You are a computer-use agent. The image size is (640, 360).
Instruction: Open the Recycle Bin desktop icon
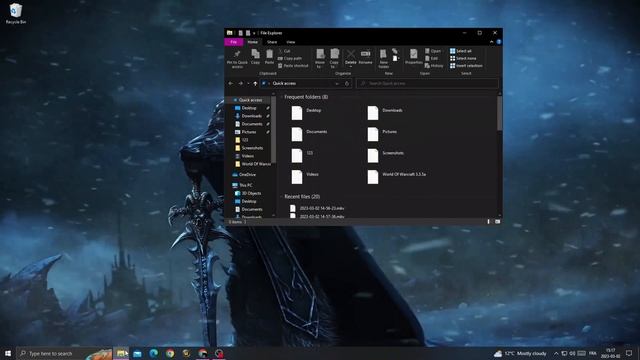point(16,13)
